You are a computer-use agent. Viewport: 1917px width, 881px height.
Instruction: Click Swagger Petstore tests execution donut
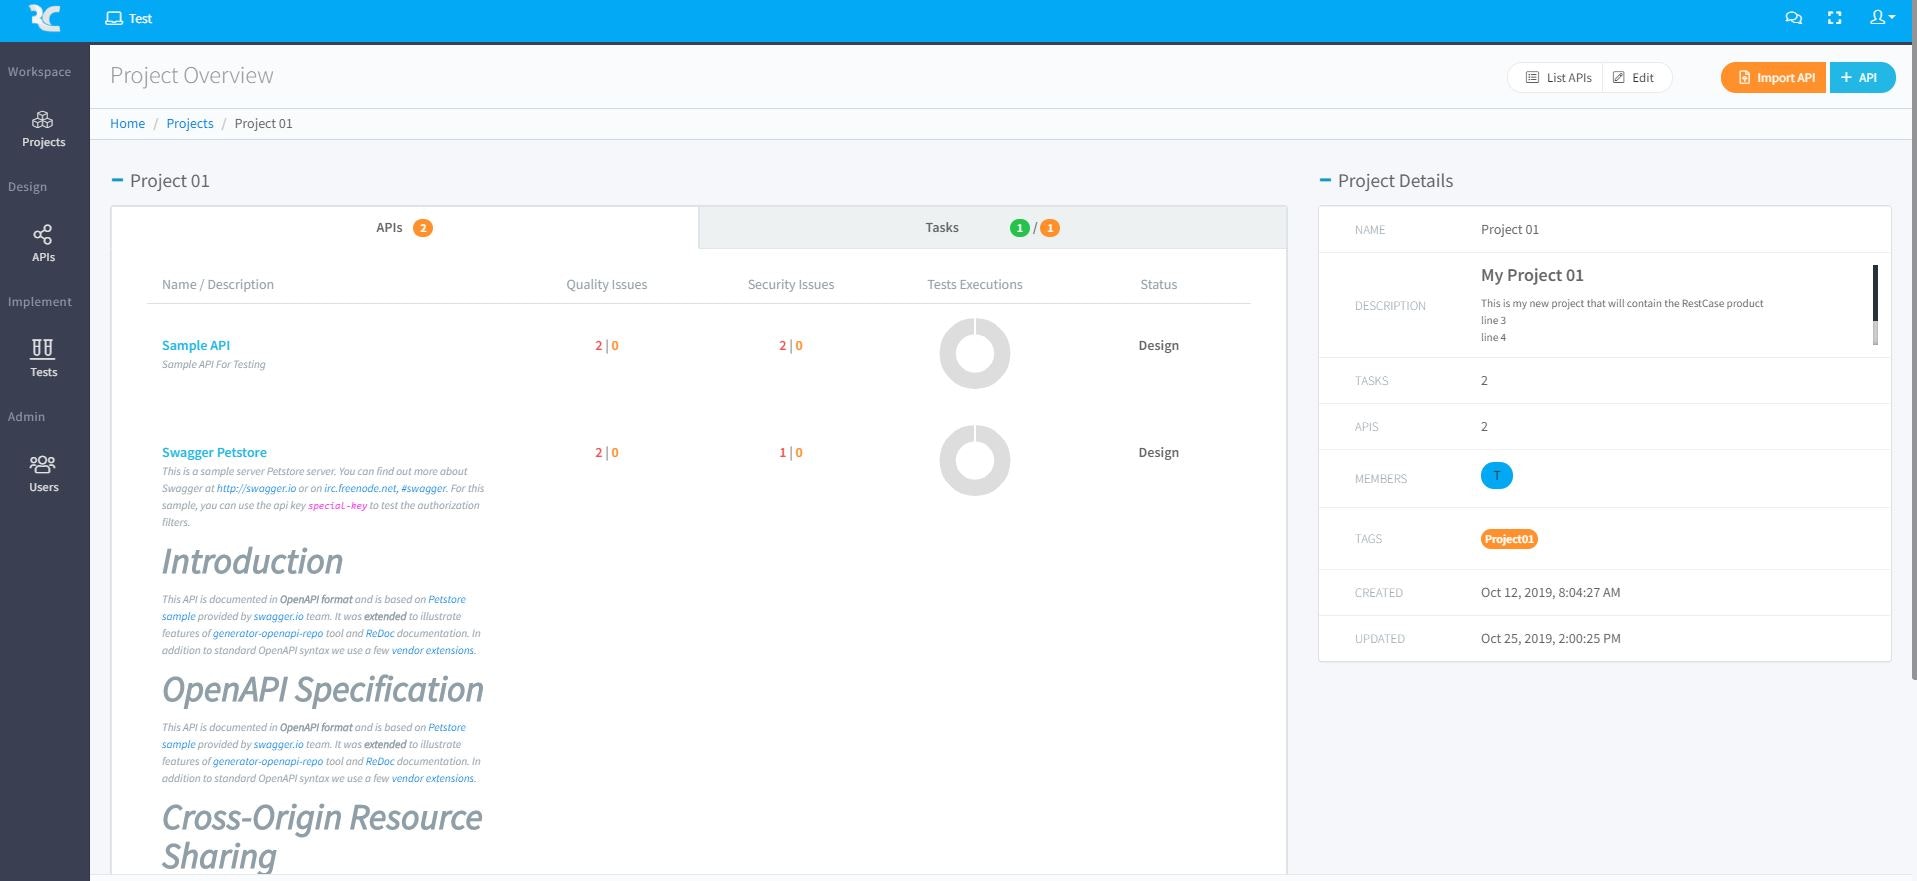pos(975,460)
